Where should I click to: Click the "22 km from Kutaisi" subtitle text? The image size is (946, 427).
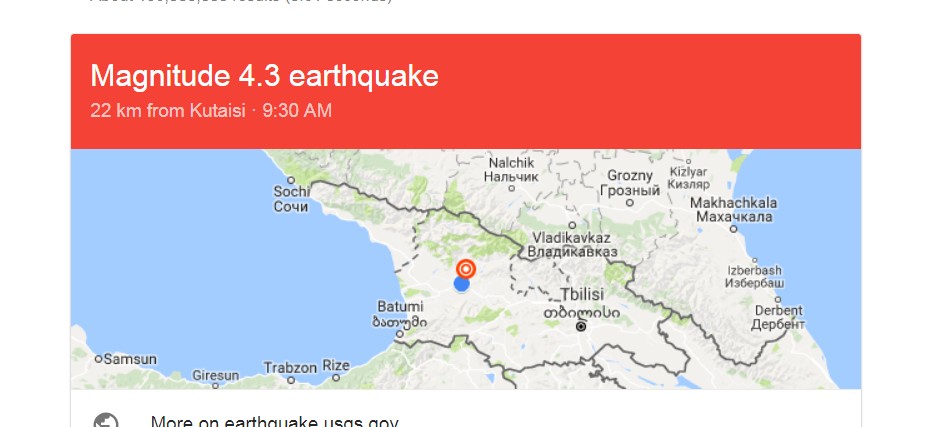167,111
